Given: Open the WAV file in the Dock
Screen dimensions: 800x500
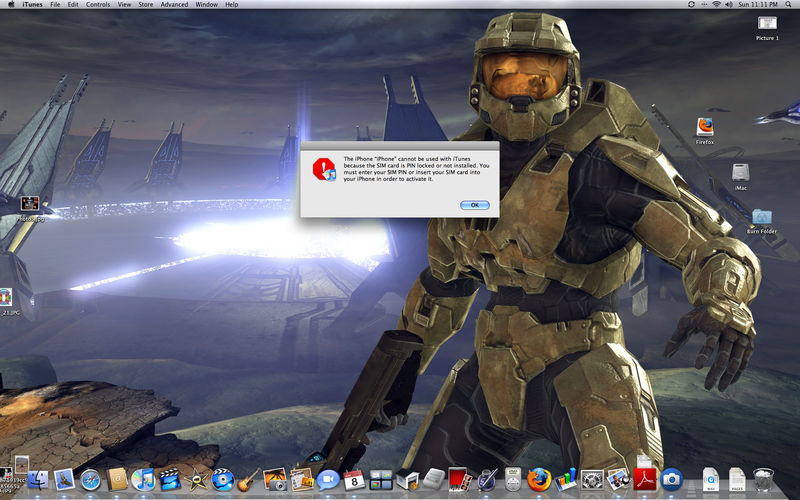Looking at the screenshot, I should click(711, 479).
